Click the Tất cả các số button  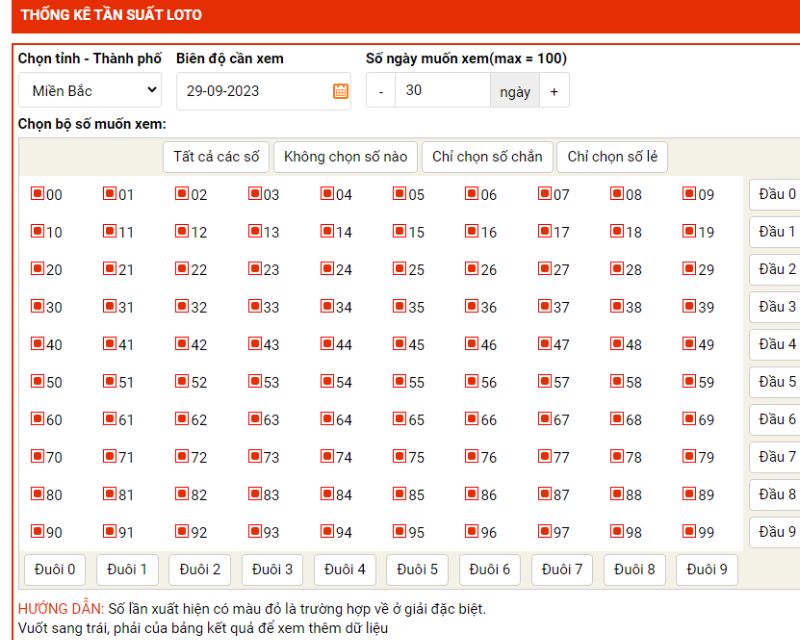pos(216,157)
